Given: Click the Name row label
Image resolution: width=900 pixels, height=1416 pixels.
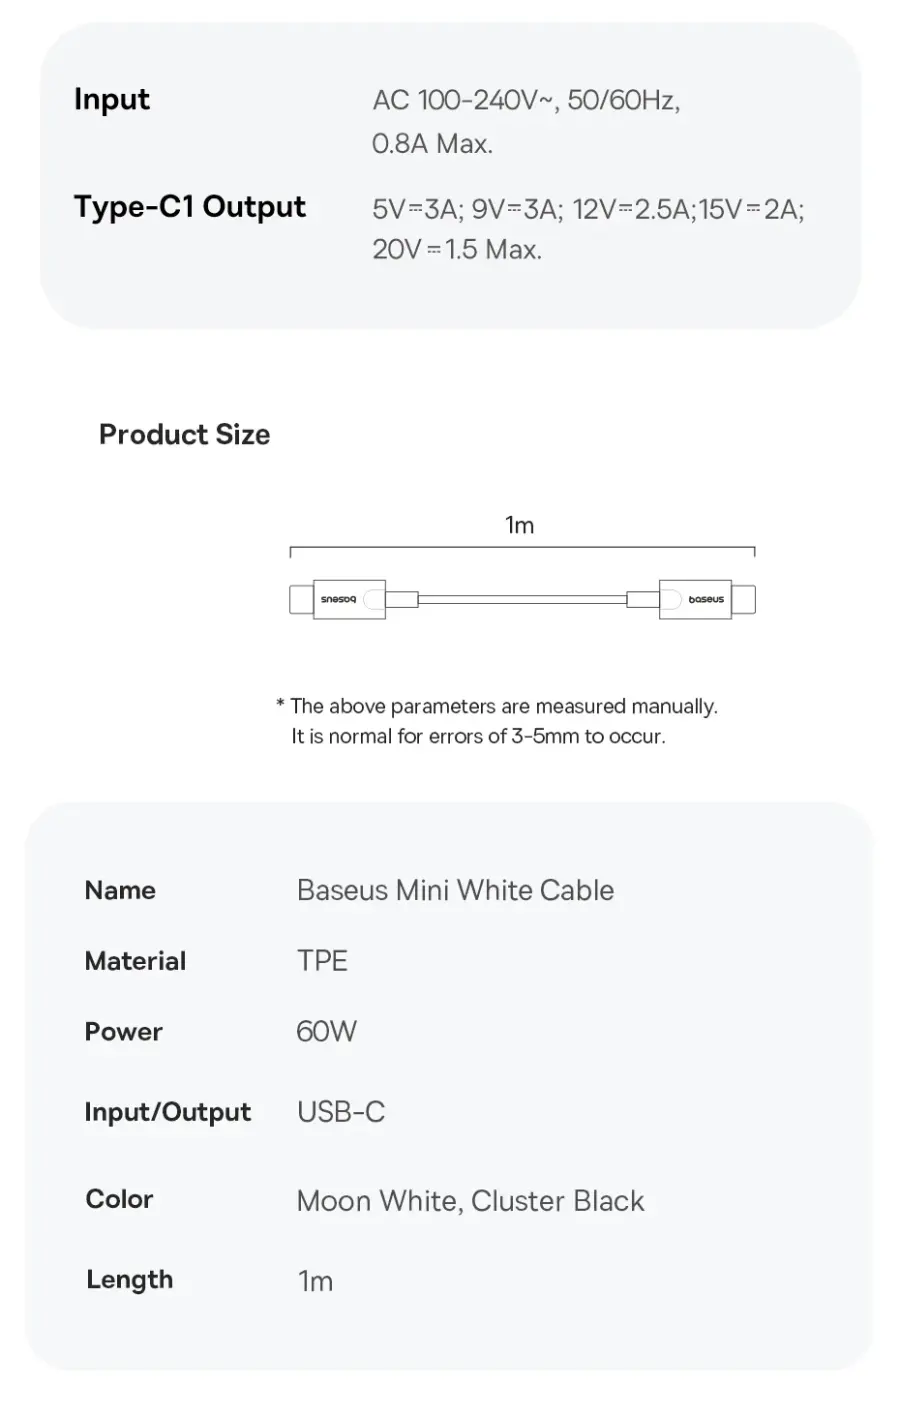Looking at the screenshot, I should pyautogui.click(x=120, y=890).
